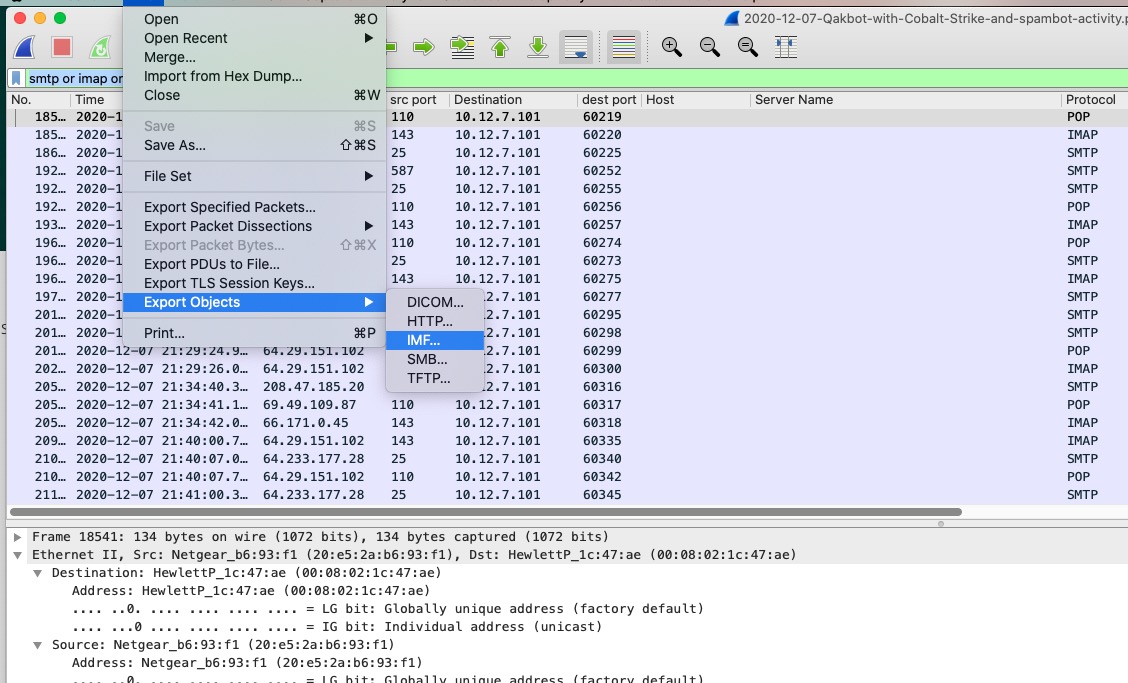Click the reset zoom to normal size icon
The width and height of the screenshot is (1128, 683).
point(748,48)
